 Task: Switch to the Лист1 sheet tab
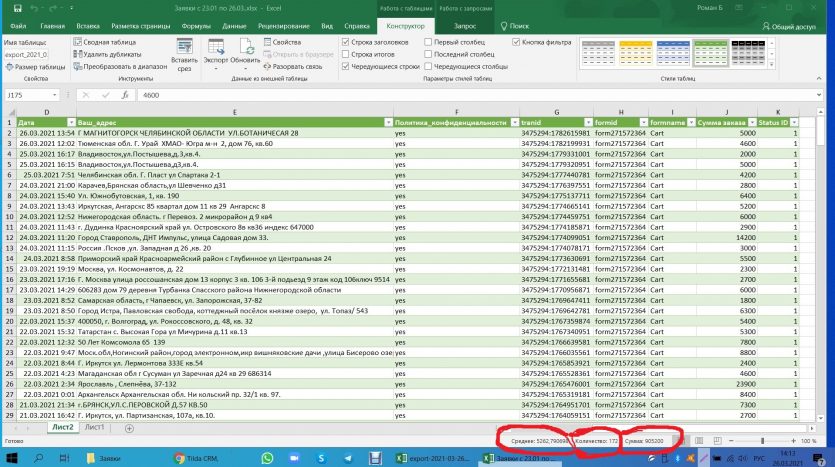(x=94, y=426)
